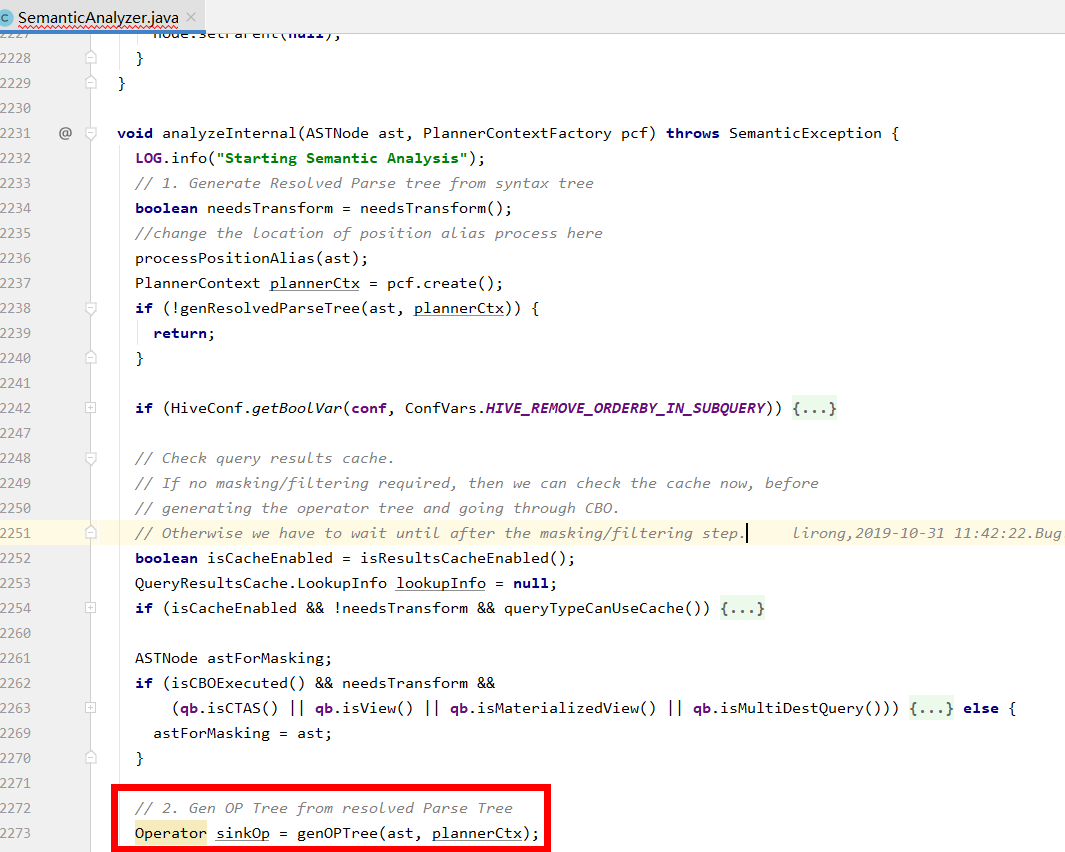This screenshot has width=1065, height=852.
Task: Click isCBOExecuted() on line 2262
Action: tap(238, 683)
